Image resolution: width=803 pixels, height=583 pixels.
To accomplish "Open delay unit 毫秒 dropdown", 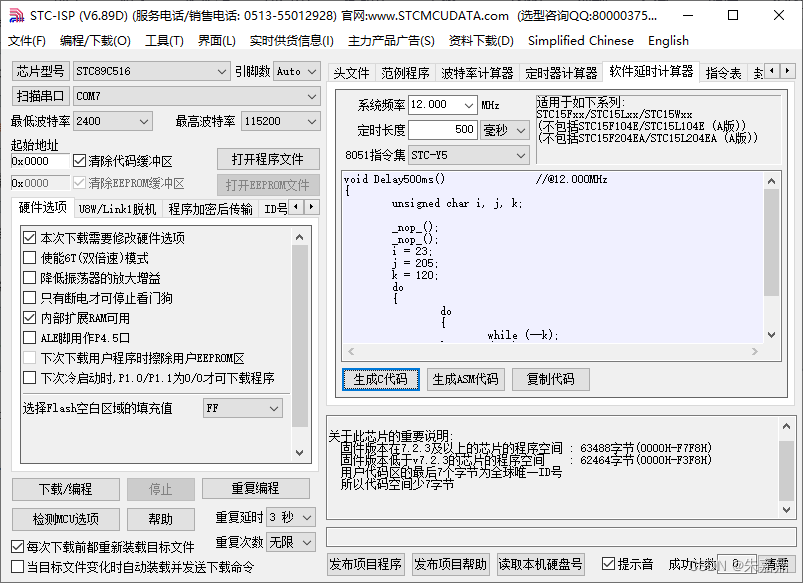I will click(x=504, y=130).
